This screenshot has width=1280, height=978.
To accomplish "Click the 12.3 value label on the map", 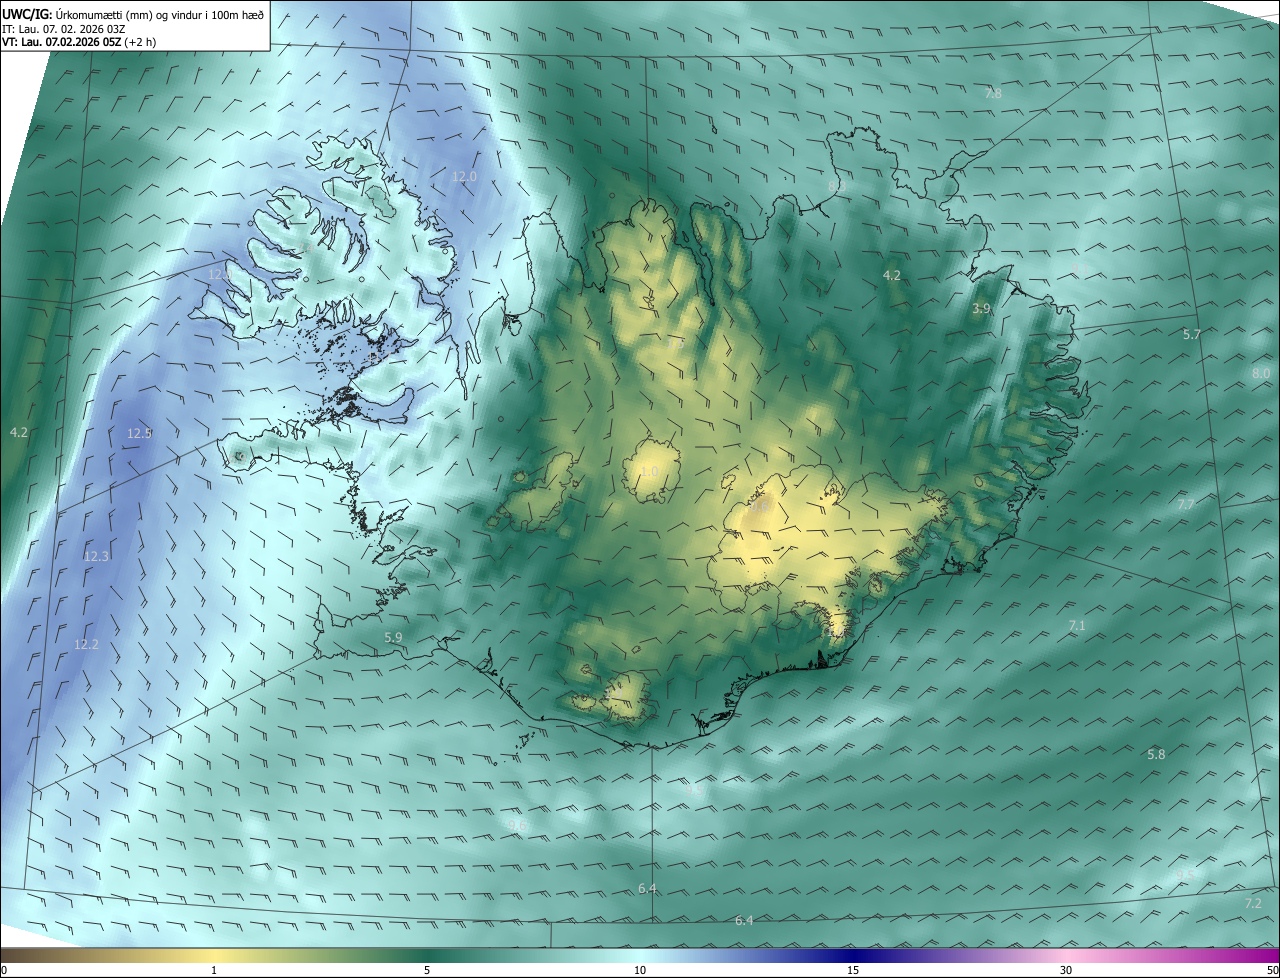I will click(96, 556).
